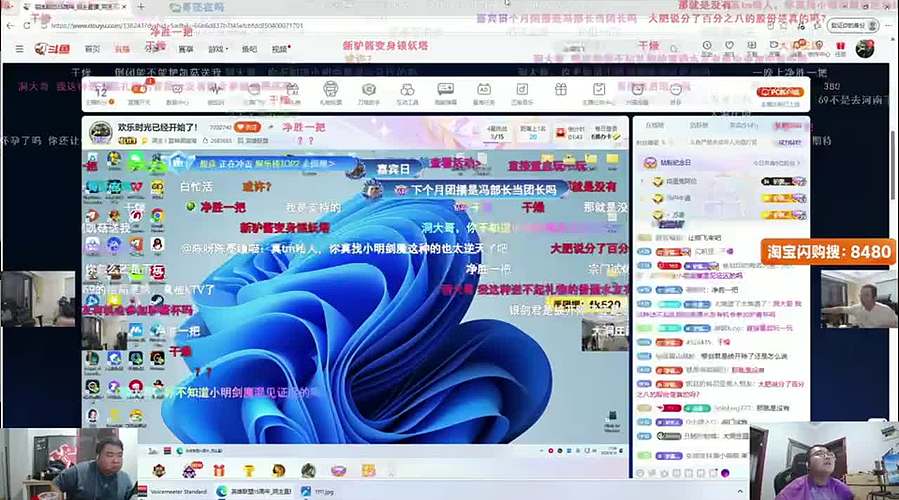
Task: Expand the 游戏 dropdown in navigation
Action: click(x=218, y=49)
